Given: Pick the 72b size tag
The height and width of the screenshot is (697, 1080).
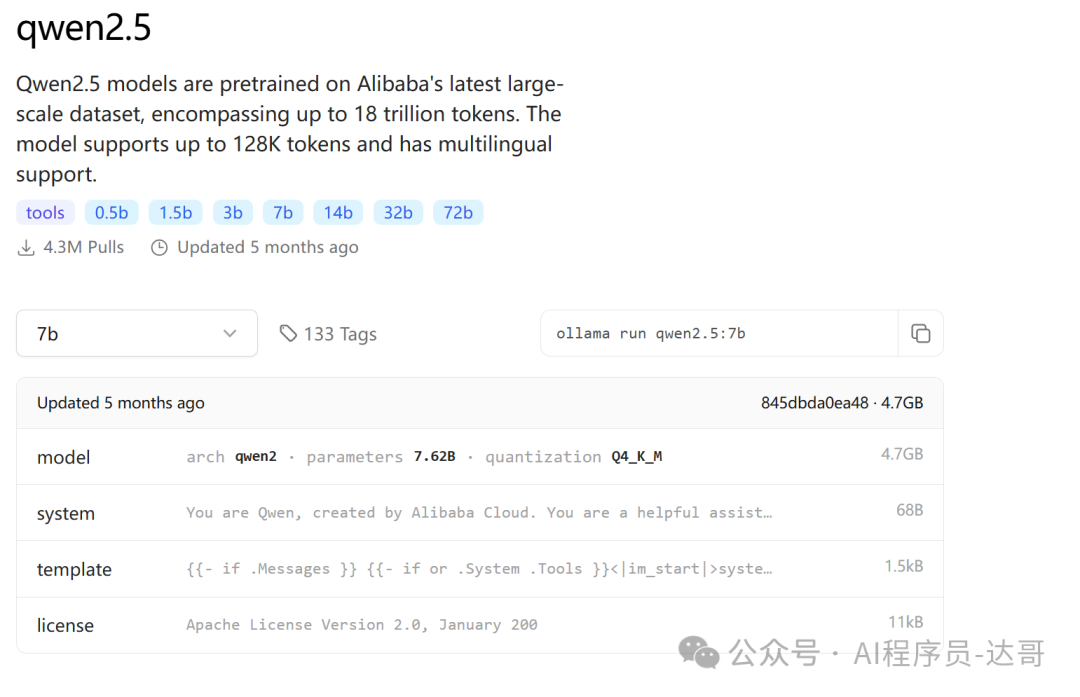Looking at the screenshot, I should tap(458, 213).
